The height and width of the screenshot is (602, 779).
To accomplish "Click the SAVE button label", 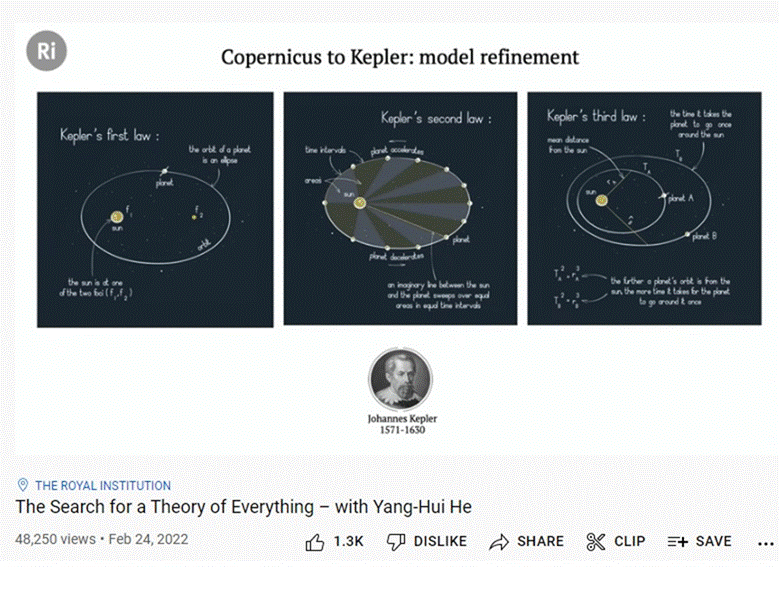I will point(713,541).
